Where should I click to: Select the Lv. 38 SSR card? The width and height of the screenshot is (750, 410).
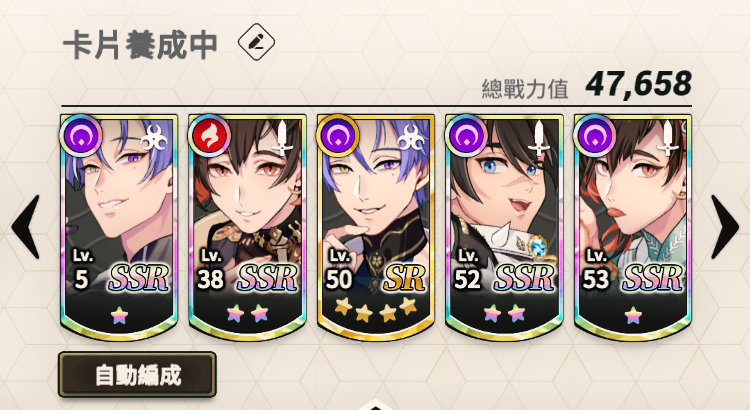[247, 227]
